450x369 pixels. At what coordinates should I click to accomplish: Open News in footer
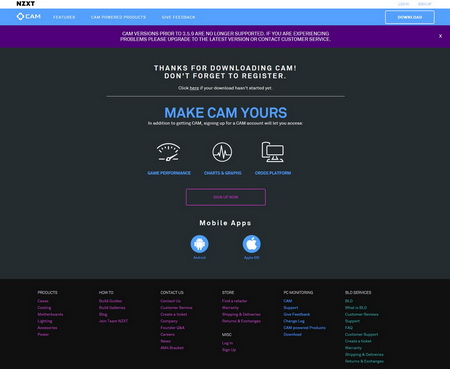coord(165,341)
